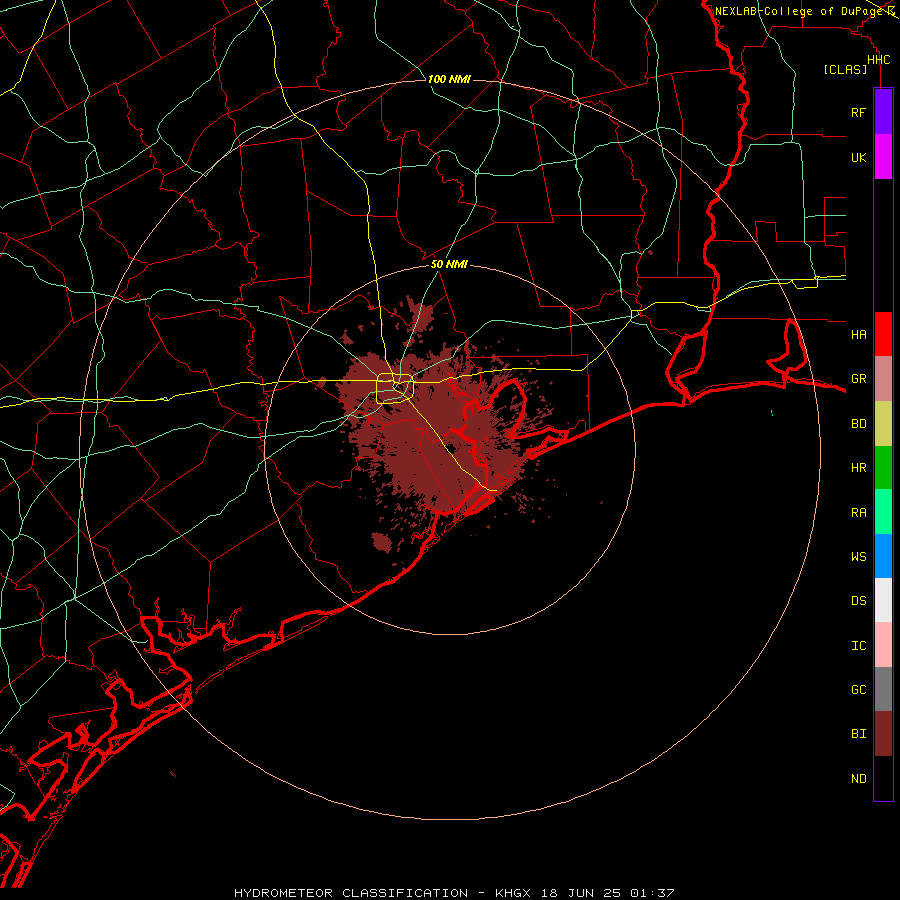Screen dimensions: 900x900
Task: Click the GC legend label text
Action: coord(858,690)
